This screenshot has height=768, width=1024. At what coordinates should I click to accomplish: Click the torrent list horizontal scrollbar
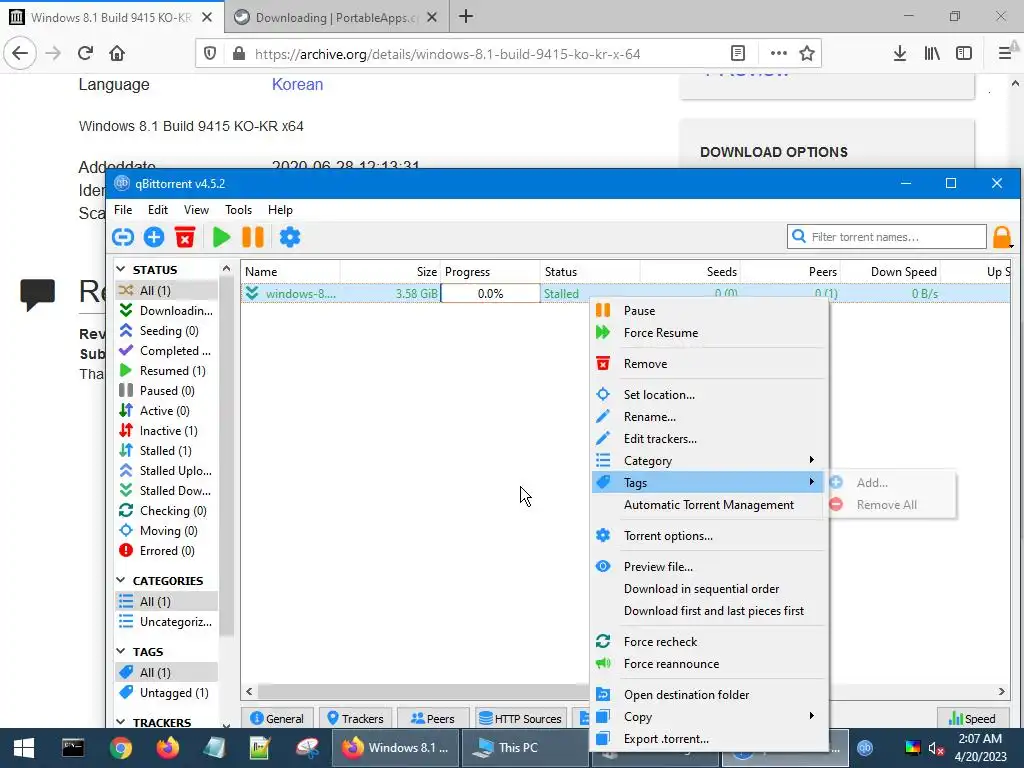click(421, 691)
